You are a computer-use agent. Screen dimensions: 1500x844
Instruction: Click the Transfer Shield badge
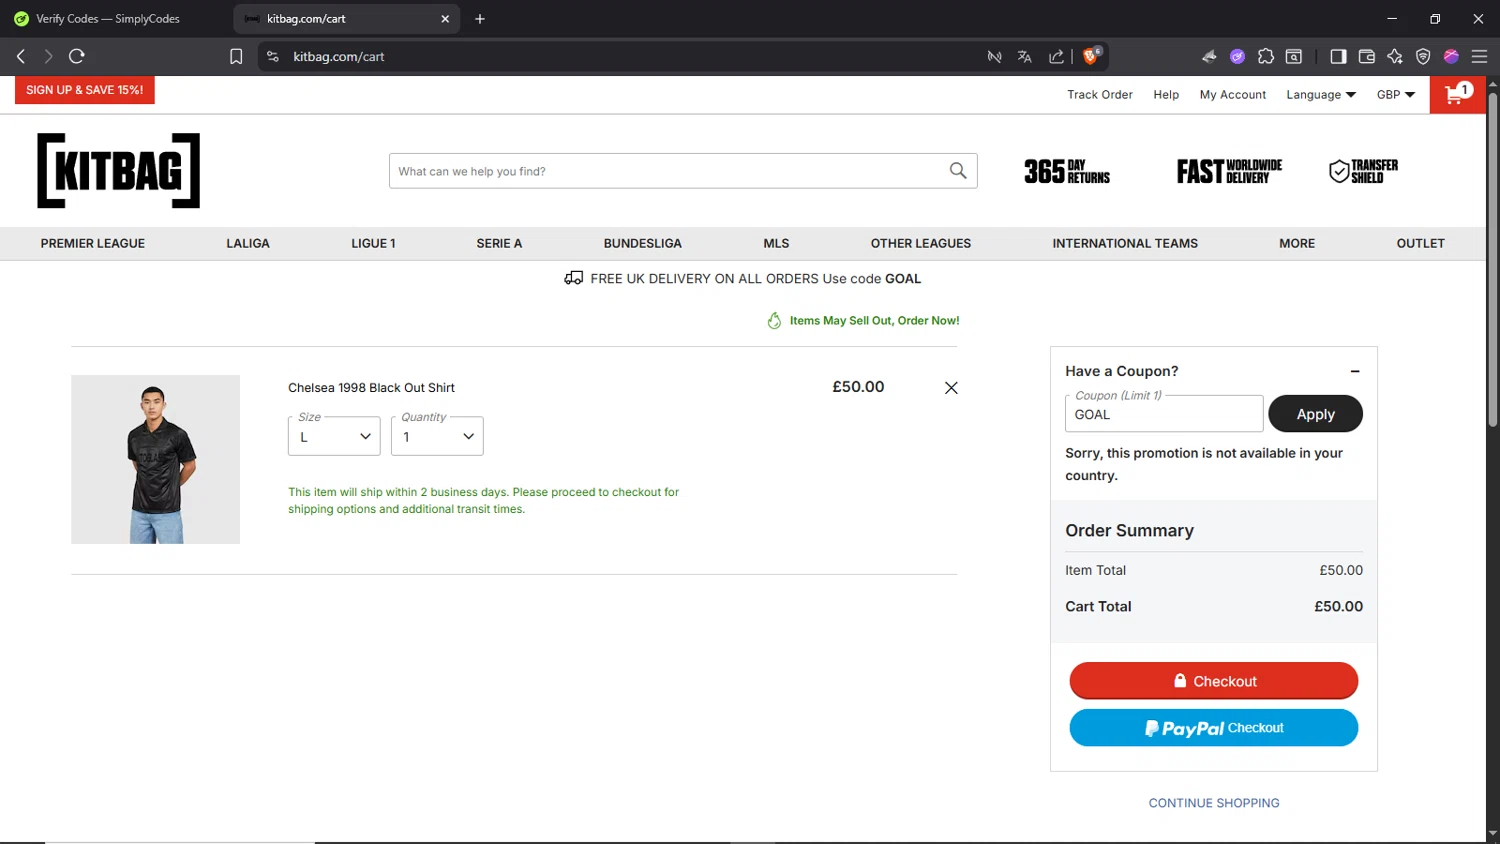click(1363, 171)
